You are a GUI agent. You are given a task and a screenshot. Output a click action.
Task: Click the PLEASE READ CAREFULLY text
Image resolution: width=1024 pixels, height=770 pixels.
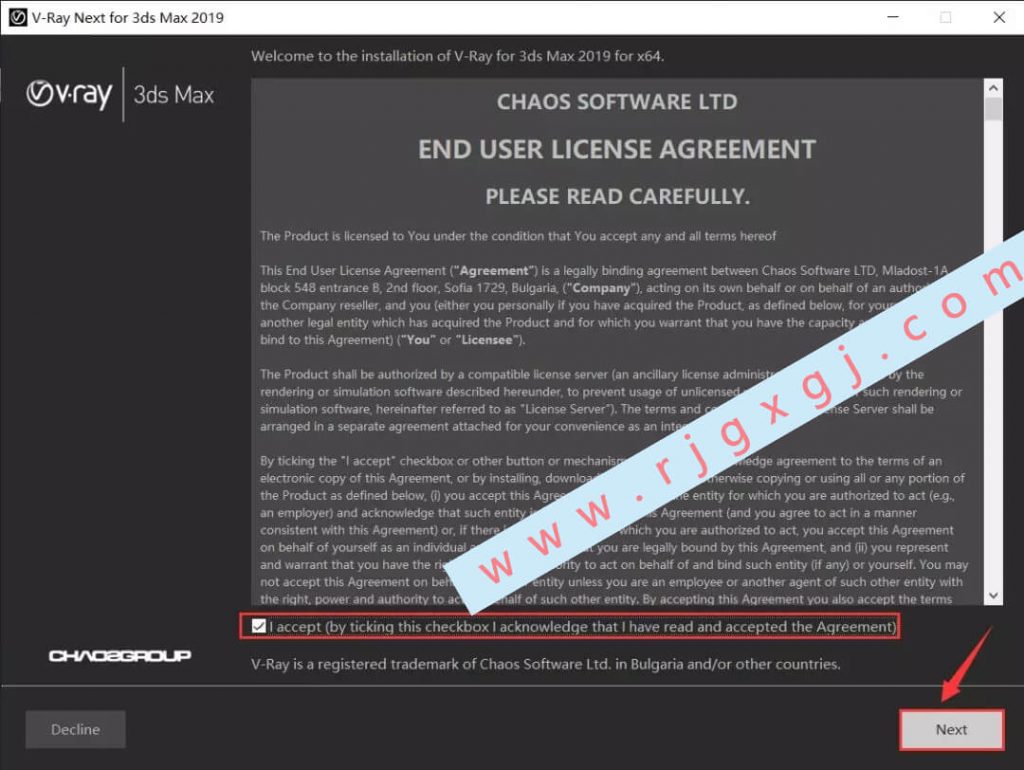click(617, 197)
